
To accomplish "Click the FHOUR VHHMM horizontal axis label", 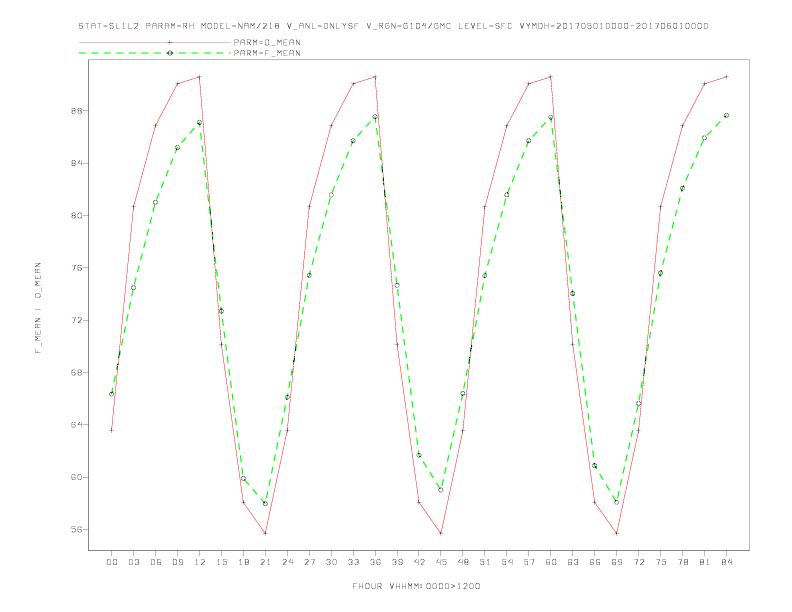I will [x=416, y=586].
